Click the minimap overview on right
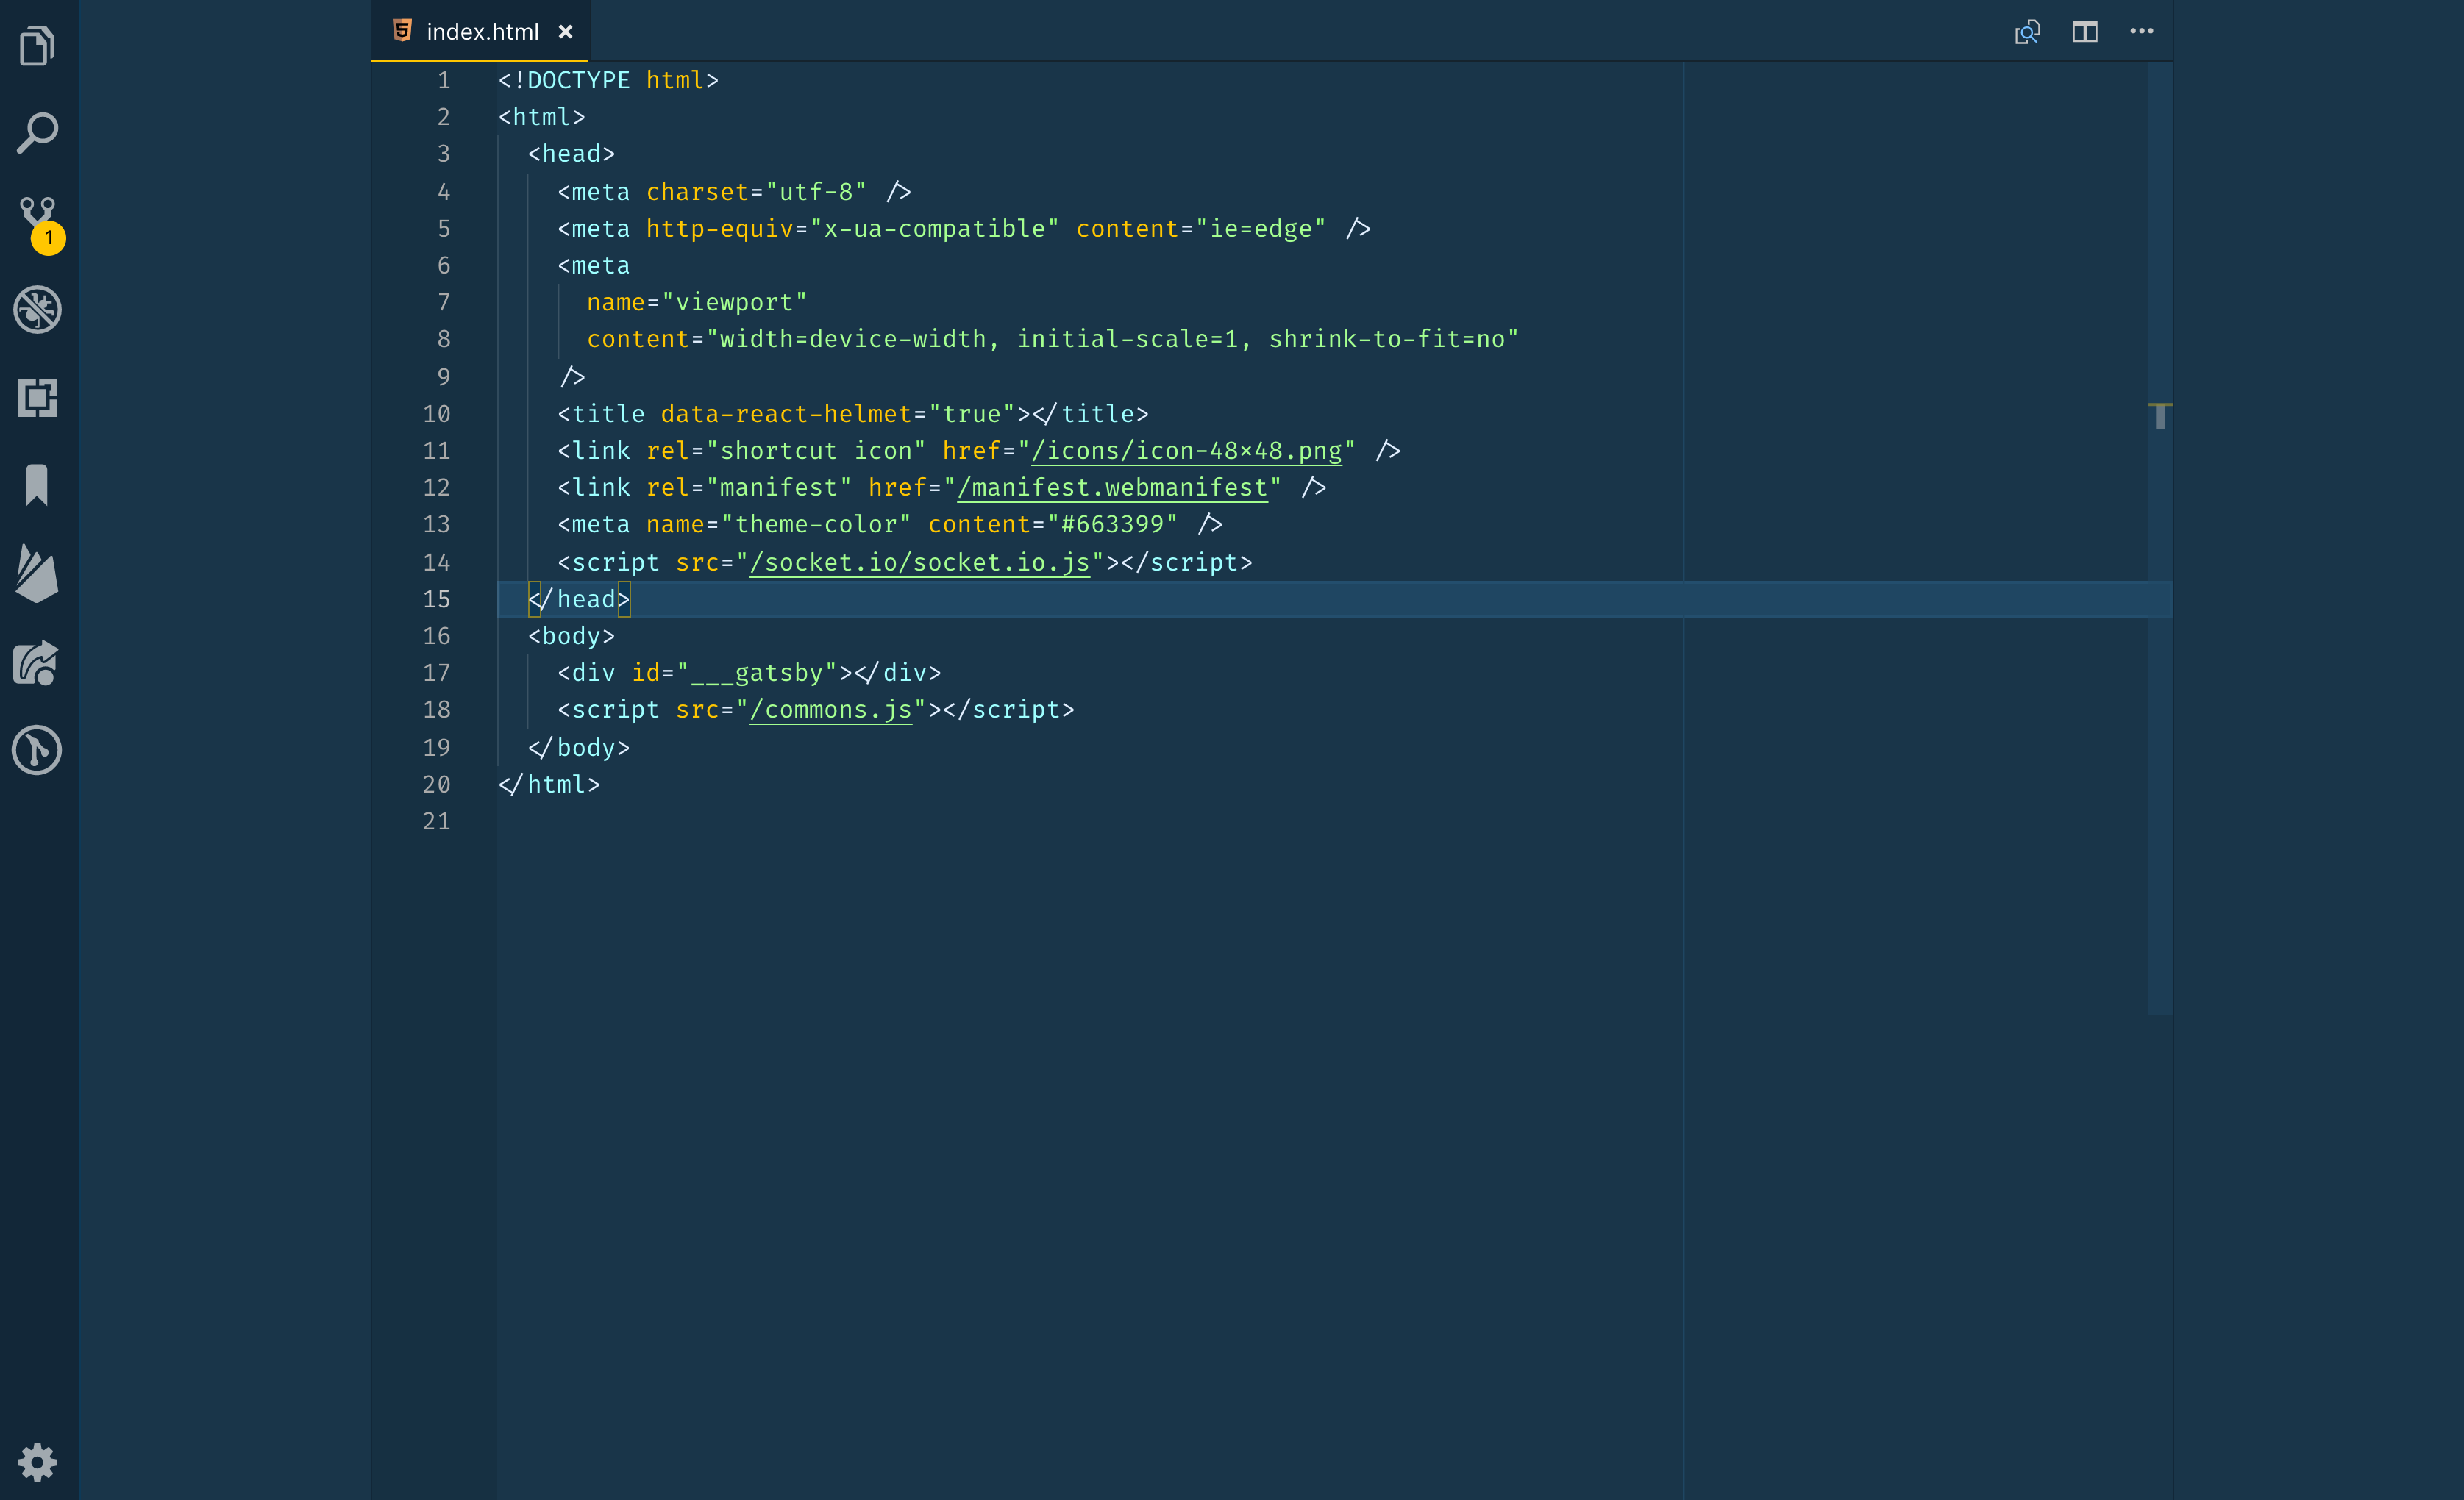 tap(2159, 540)
